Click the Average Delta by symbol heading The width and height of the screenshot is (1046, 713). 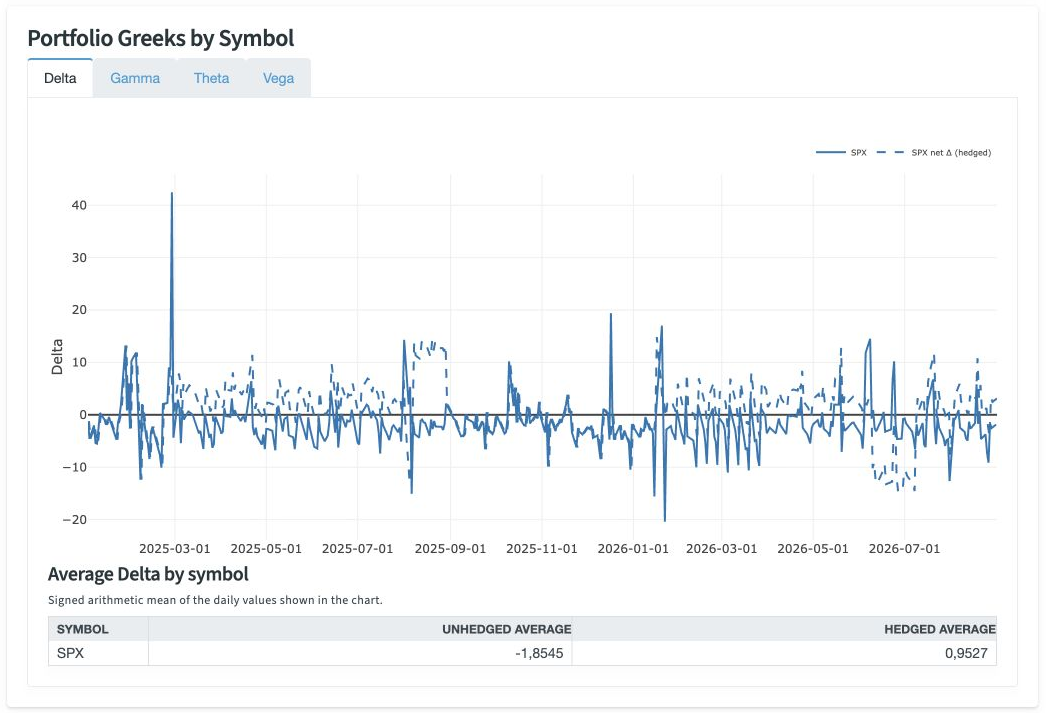coord(148,574)
